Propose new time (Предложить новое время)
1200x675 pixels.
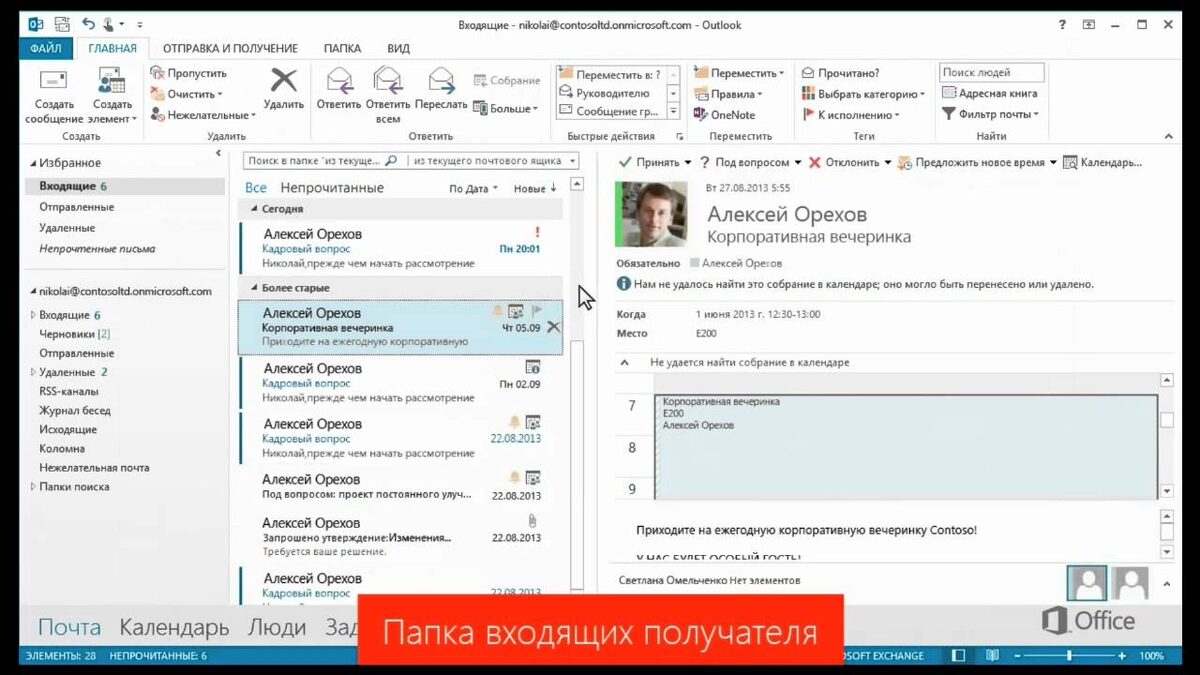[971, 162]
